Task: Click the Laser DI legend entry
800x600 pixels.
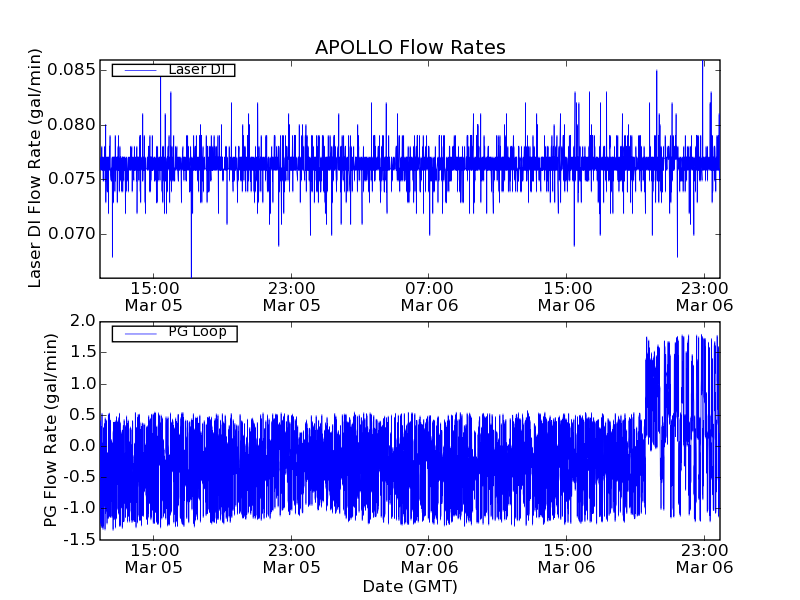Action: [173, 70]
